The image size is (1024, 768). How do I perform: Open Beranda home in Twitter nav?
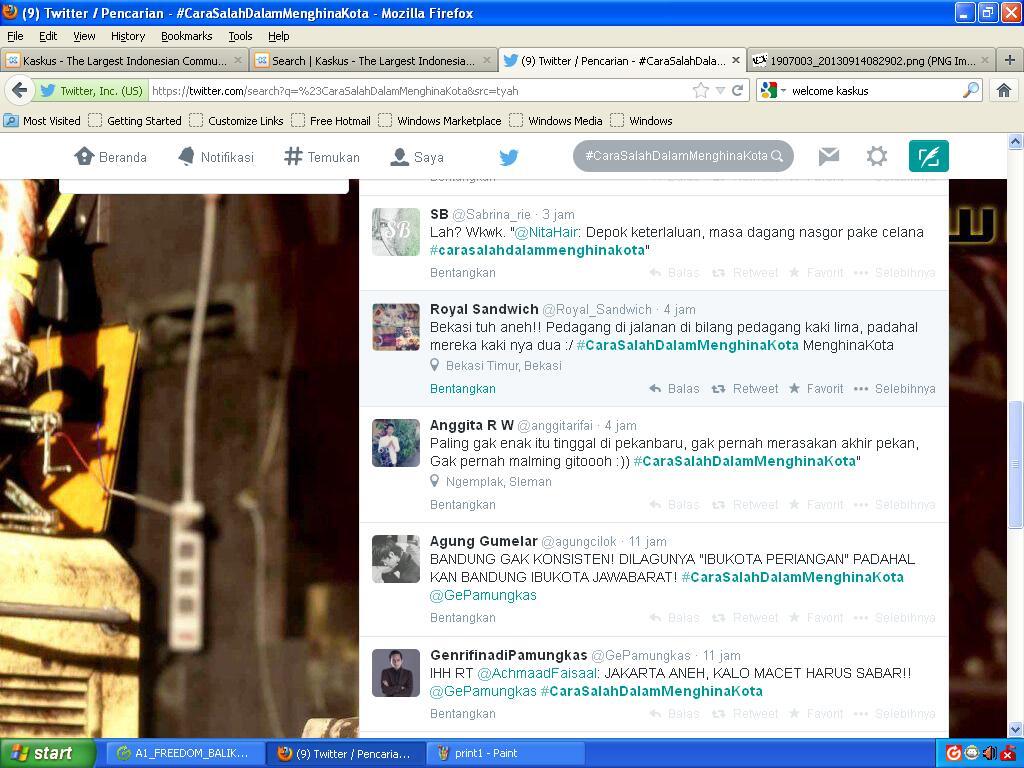(110, 157)
